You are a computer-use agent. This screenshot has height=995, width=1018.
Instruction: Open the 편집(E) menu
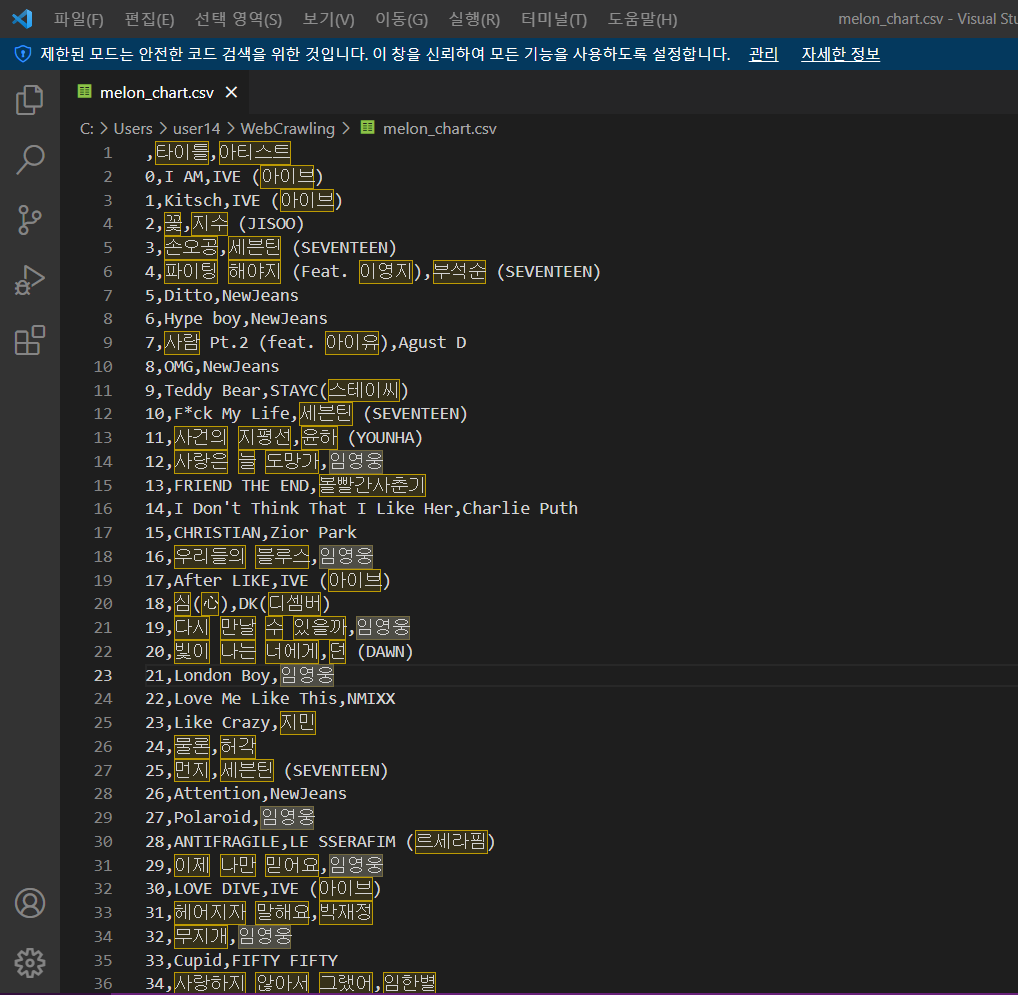[x=149, y=19]
